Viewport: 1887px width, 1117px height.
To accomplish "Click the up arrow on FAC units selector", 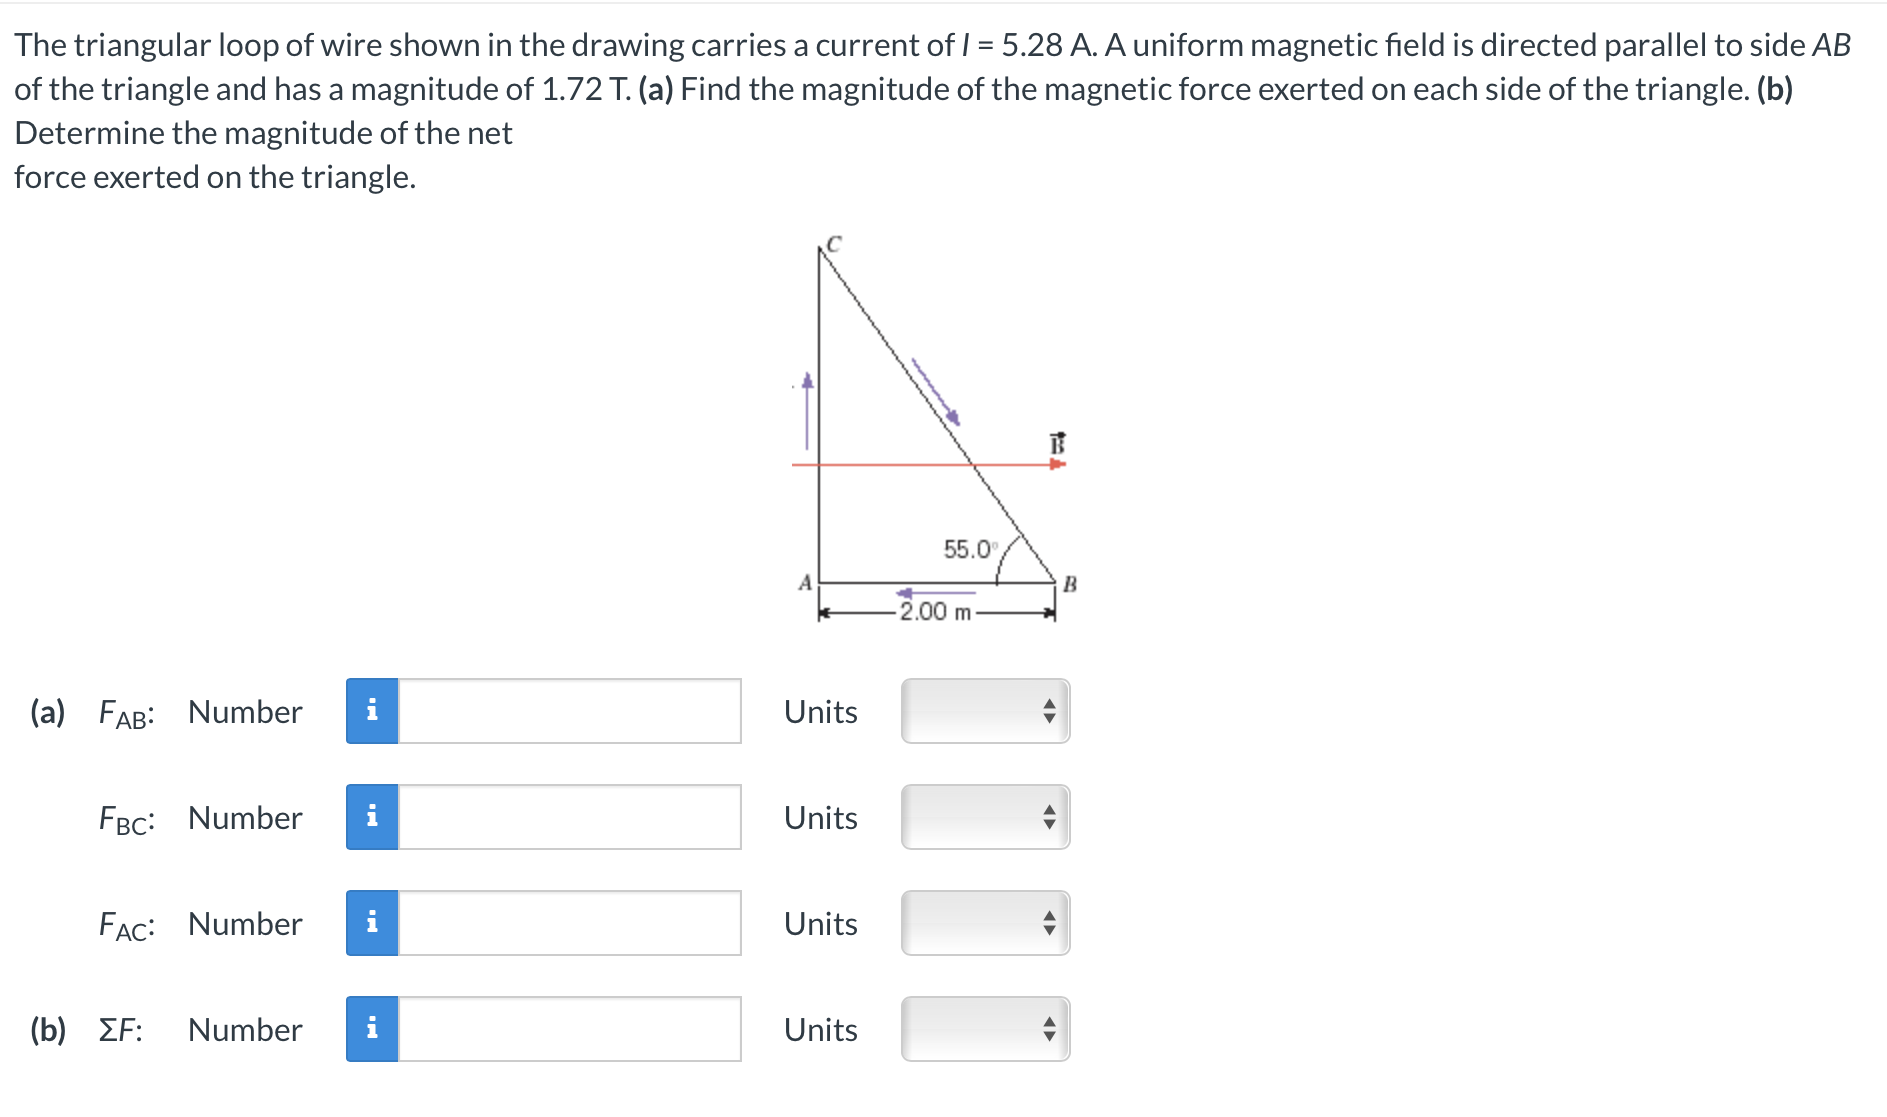I will tap(1048, 917).
